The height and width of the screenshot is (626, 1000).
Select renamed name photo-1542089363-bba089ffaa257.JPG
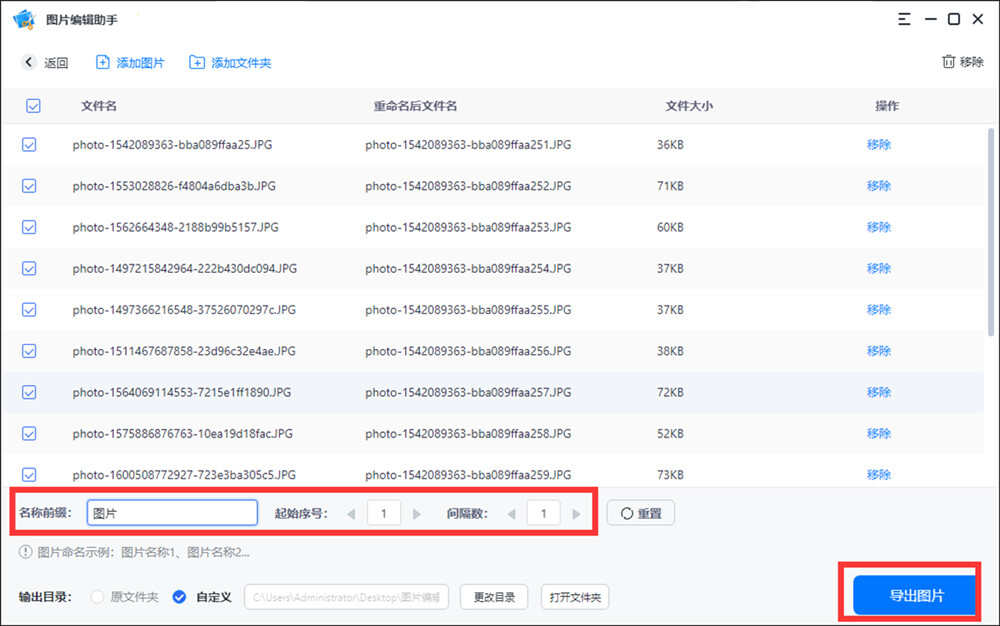point(468,392)
